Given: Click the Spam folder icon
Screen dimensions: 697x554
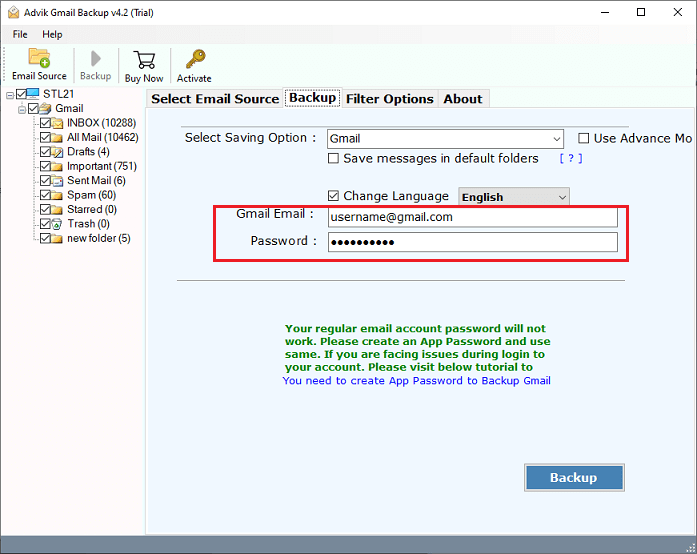Looking at the screenshot, I should point(57,195).
